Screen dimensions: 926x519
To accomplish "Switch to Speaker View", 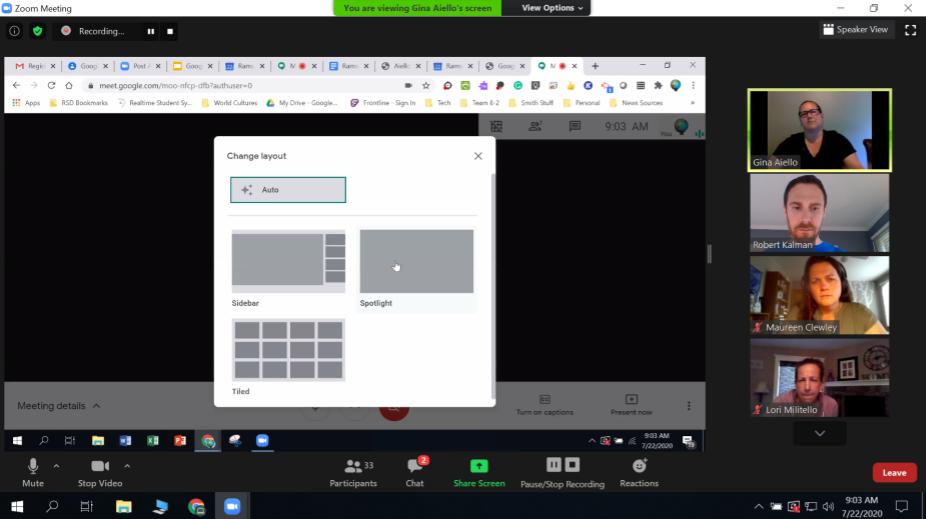I will 856,30.
